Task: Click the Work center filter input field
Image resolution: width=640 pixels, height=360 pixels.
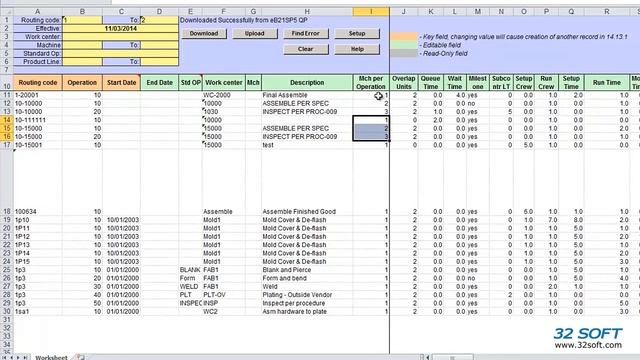Action: click(120, 37)
